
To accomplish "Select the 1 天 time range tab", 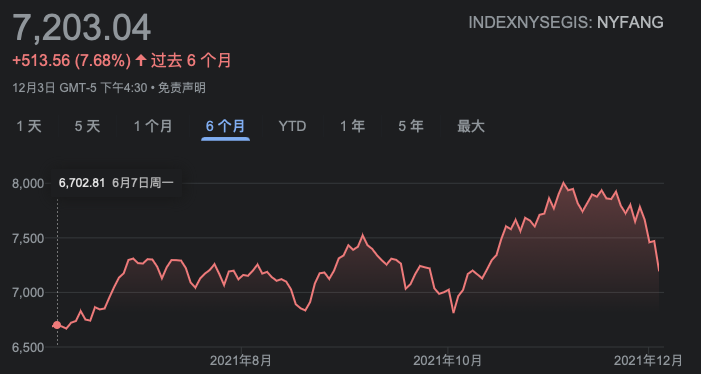I will click(x=29, y=126).
